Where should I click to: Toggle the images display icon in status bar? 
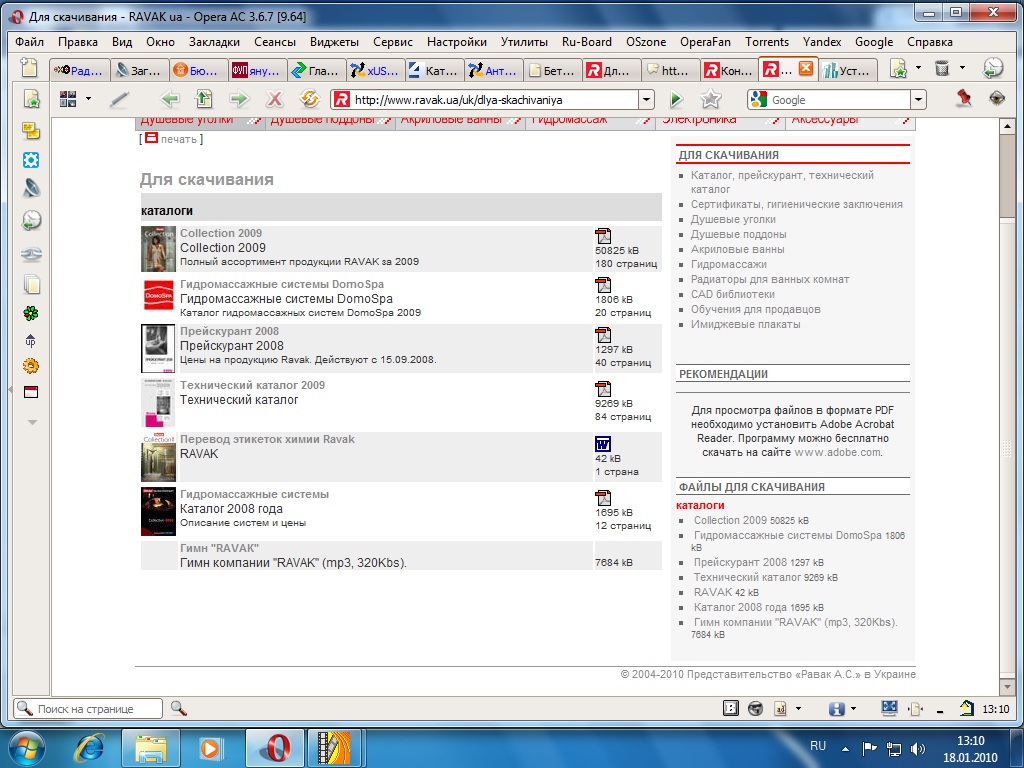point(756,709)
